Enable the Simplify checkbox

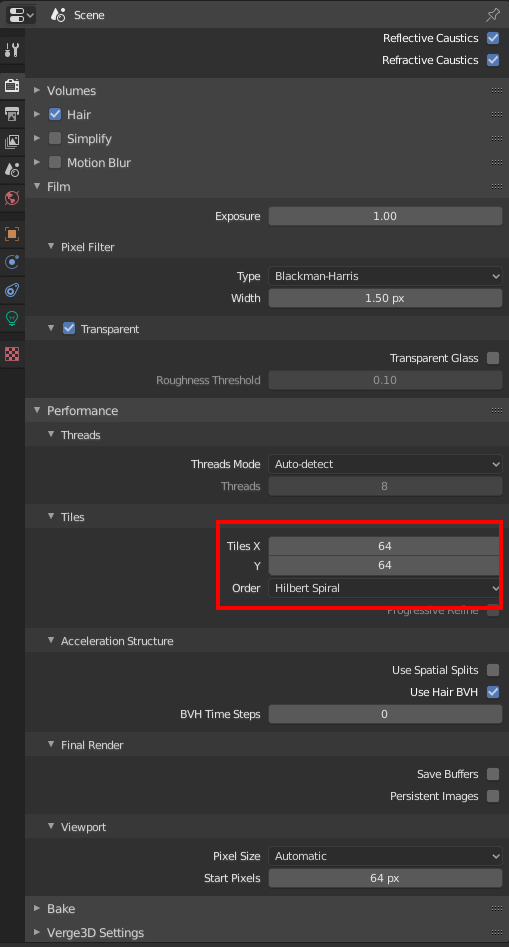pyautogui.click(x=55, y=138)
